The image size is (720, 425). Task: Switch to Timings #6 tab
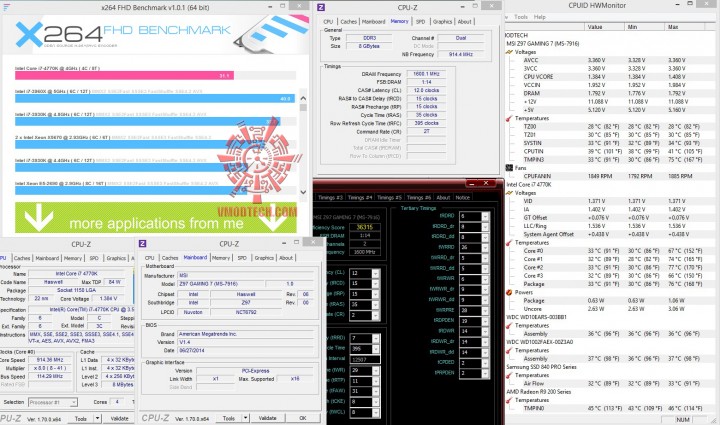tap(418, 197)
